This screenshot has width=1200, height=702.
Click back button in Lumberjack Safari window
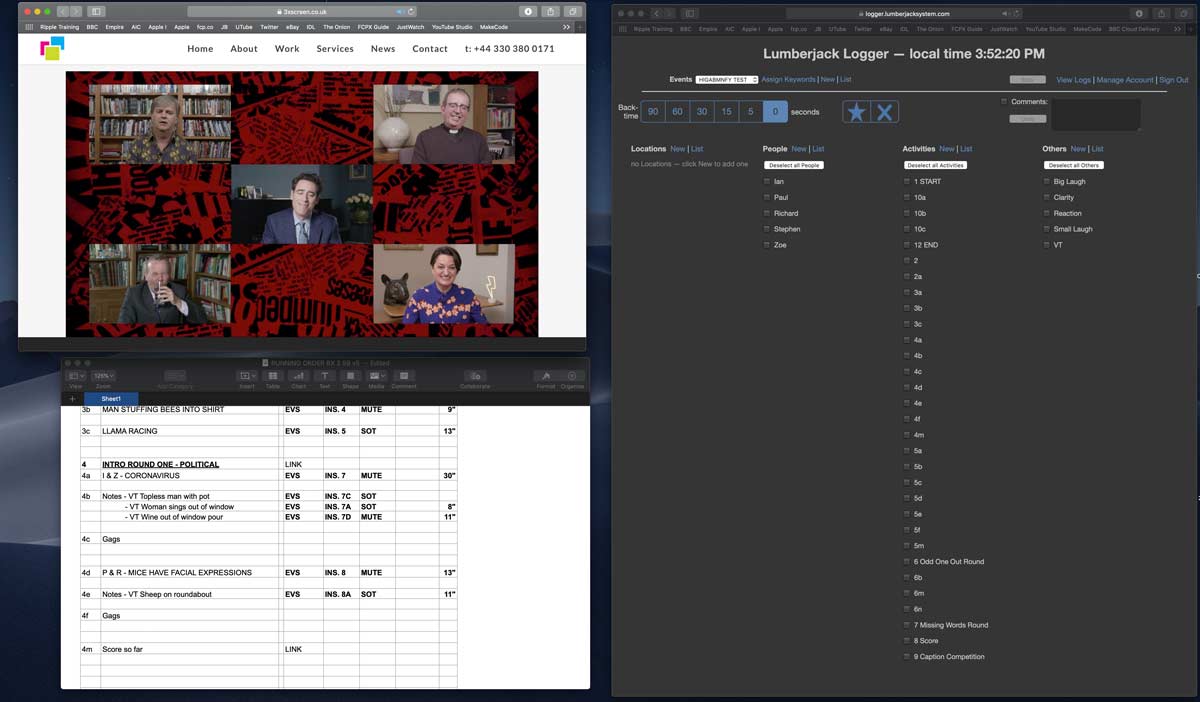point(658,13)
